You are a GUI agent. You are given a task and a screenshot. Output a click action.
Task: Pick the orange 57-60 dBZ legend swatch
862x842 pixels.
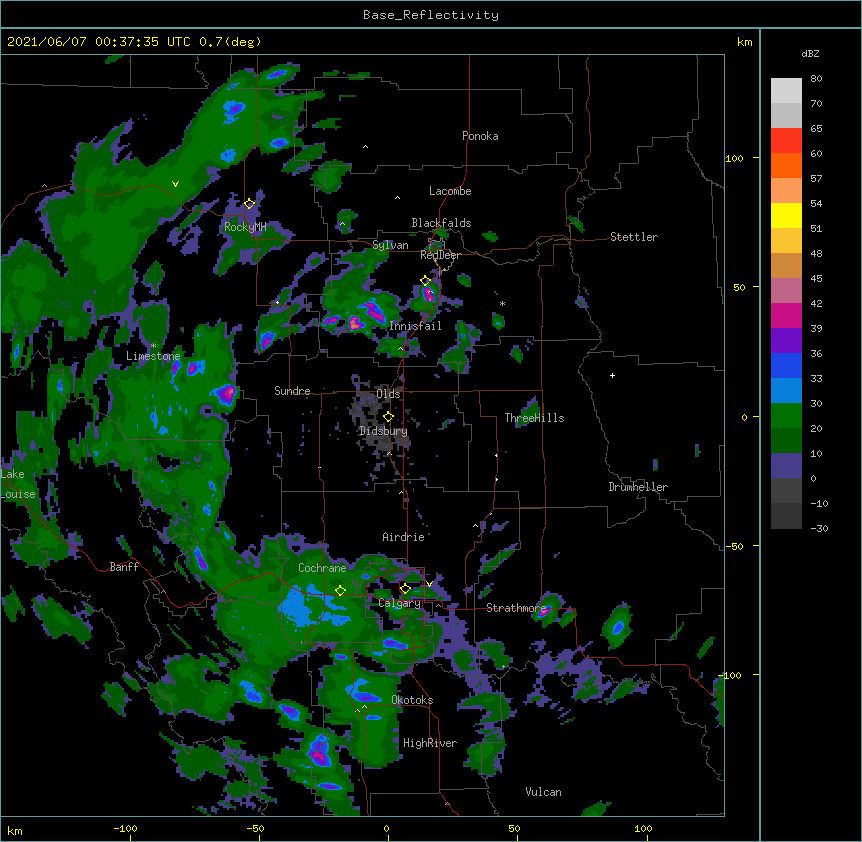(786, 165)
